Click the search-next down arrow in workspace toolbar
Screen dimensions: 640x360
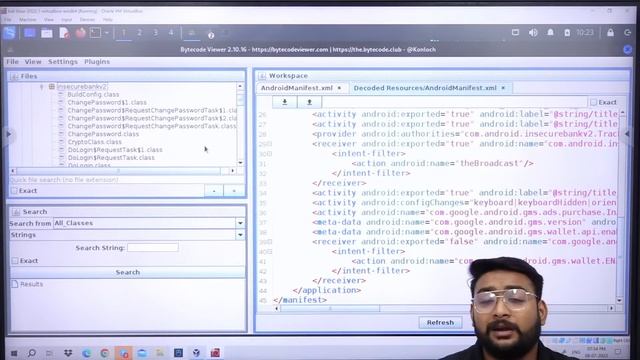click(x=285, y=102)
